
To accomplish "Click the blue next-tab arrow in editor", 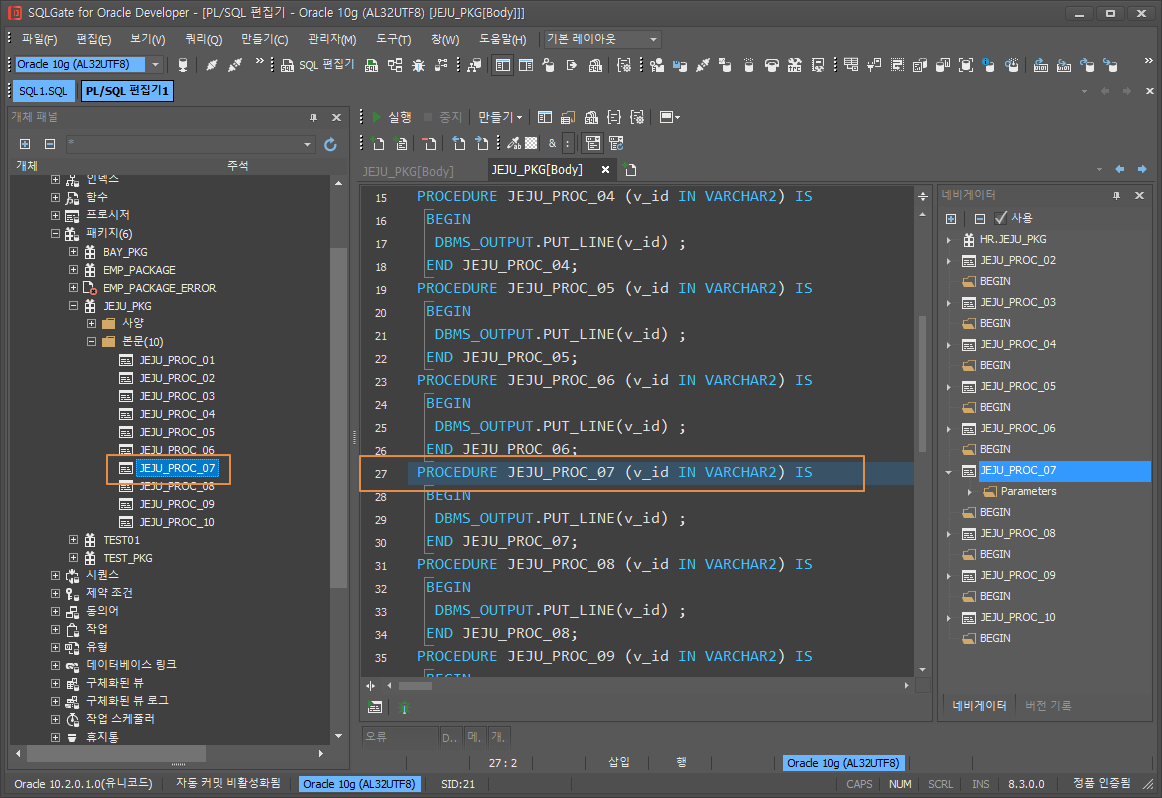I will click(x=1142, y=170).
